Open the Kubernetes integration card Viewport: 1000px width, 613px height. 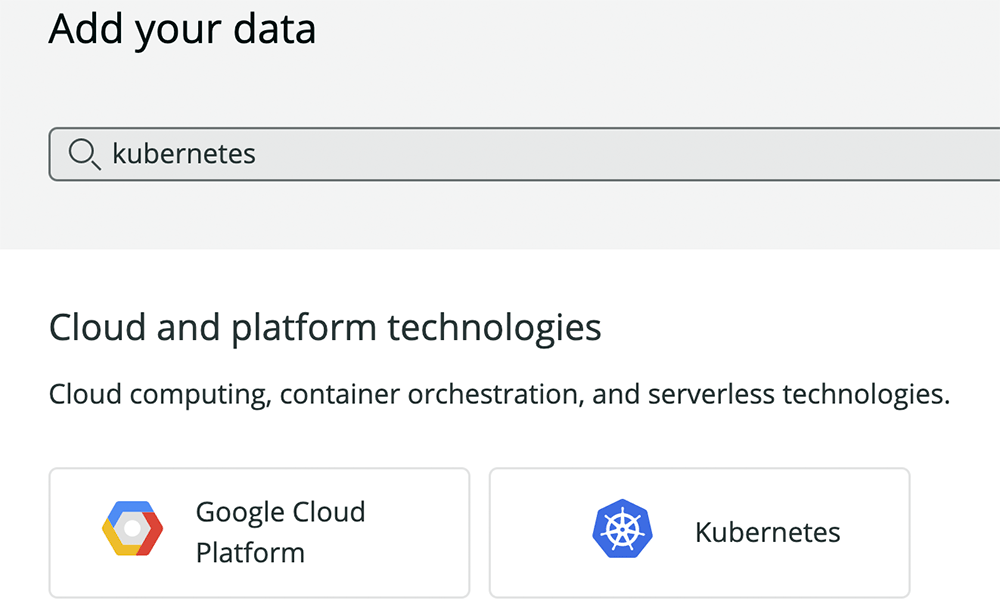(700, 533)
